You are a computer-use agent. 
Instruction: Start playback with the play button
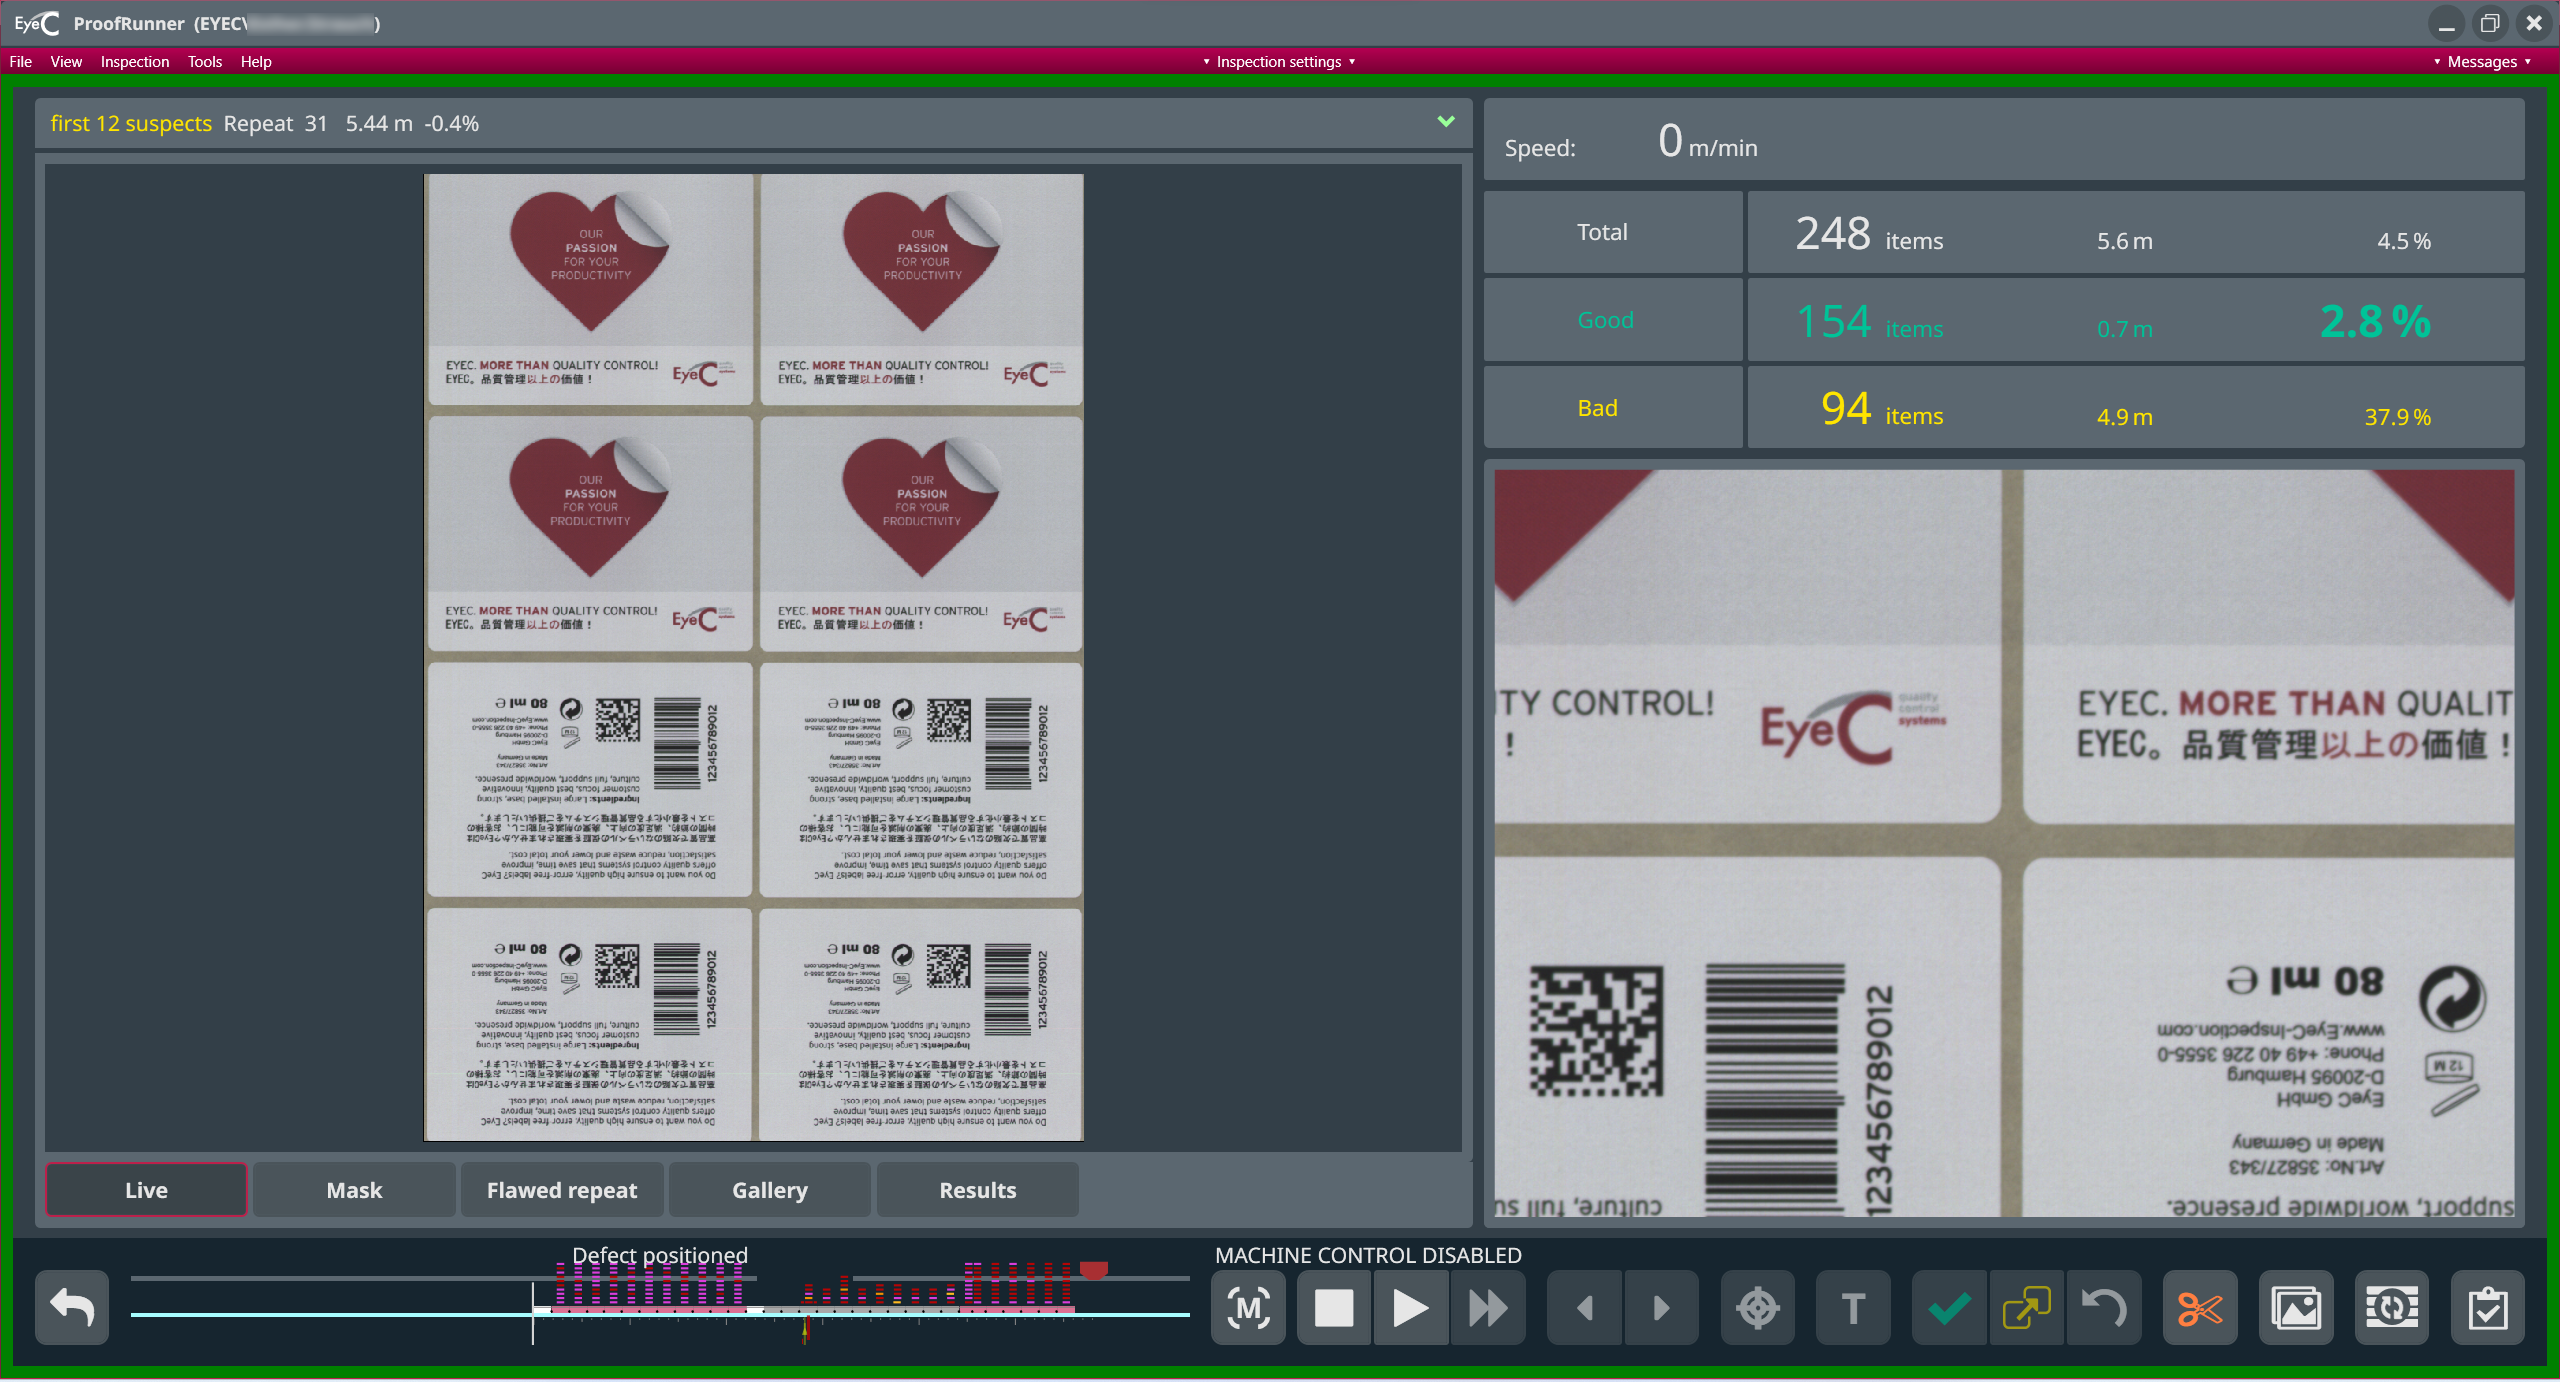pyautogui.click(x=1410, y=1307)
